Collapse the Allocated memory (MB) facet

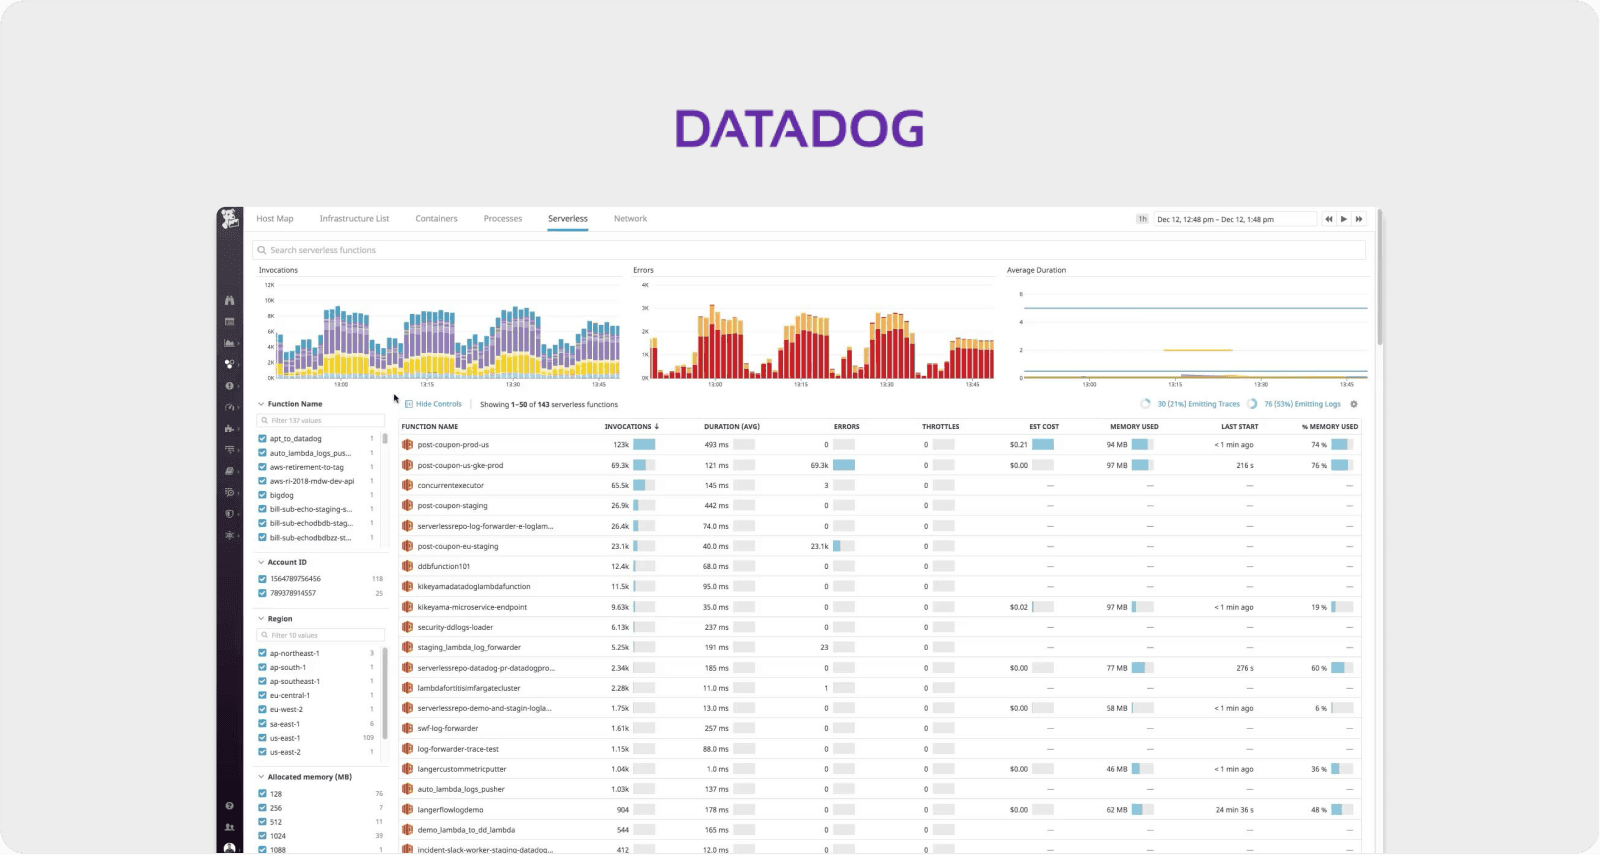click(261, 777)
